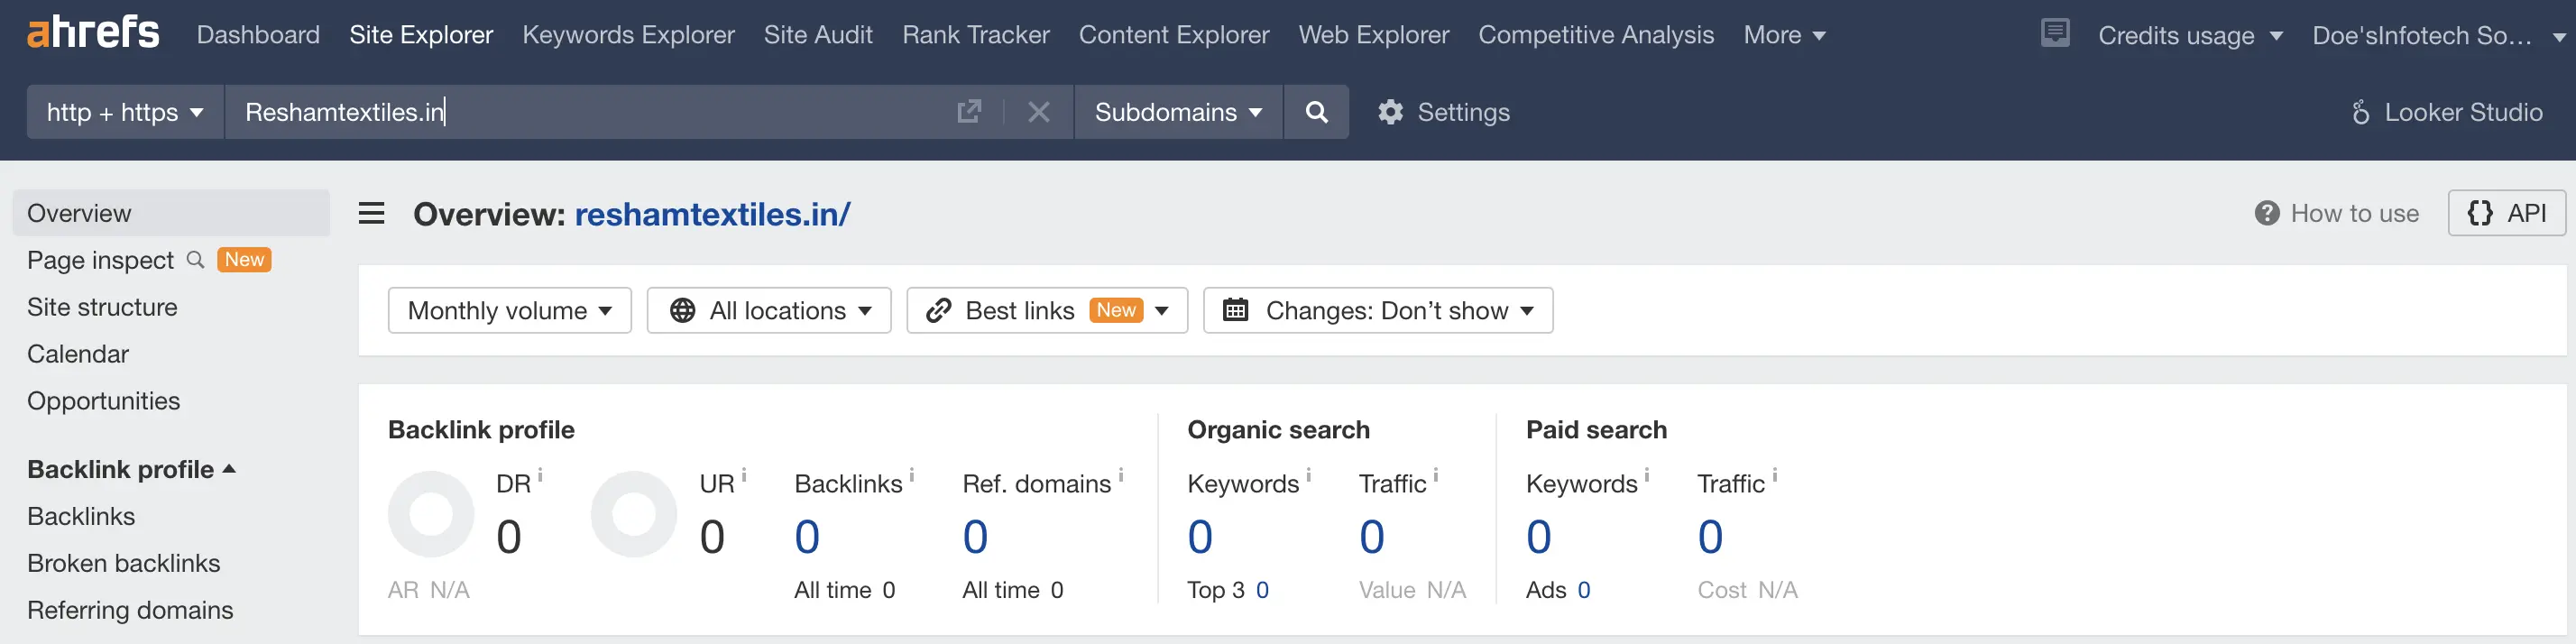2576x644 pixels.
Task: Open Site Audit
Action: coord(818,35)
